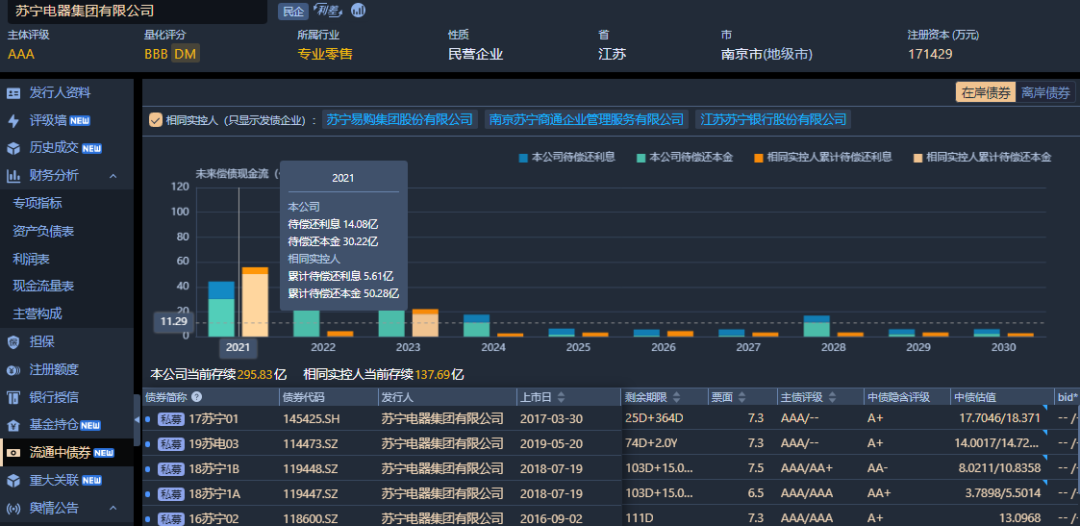Viewport: 1080px width, 526px height.
Task: Click help icon next to 债券简称 header
Action: tap(196, 397)
